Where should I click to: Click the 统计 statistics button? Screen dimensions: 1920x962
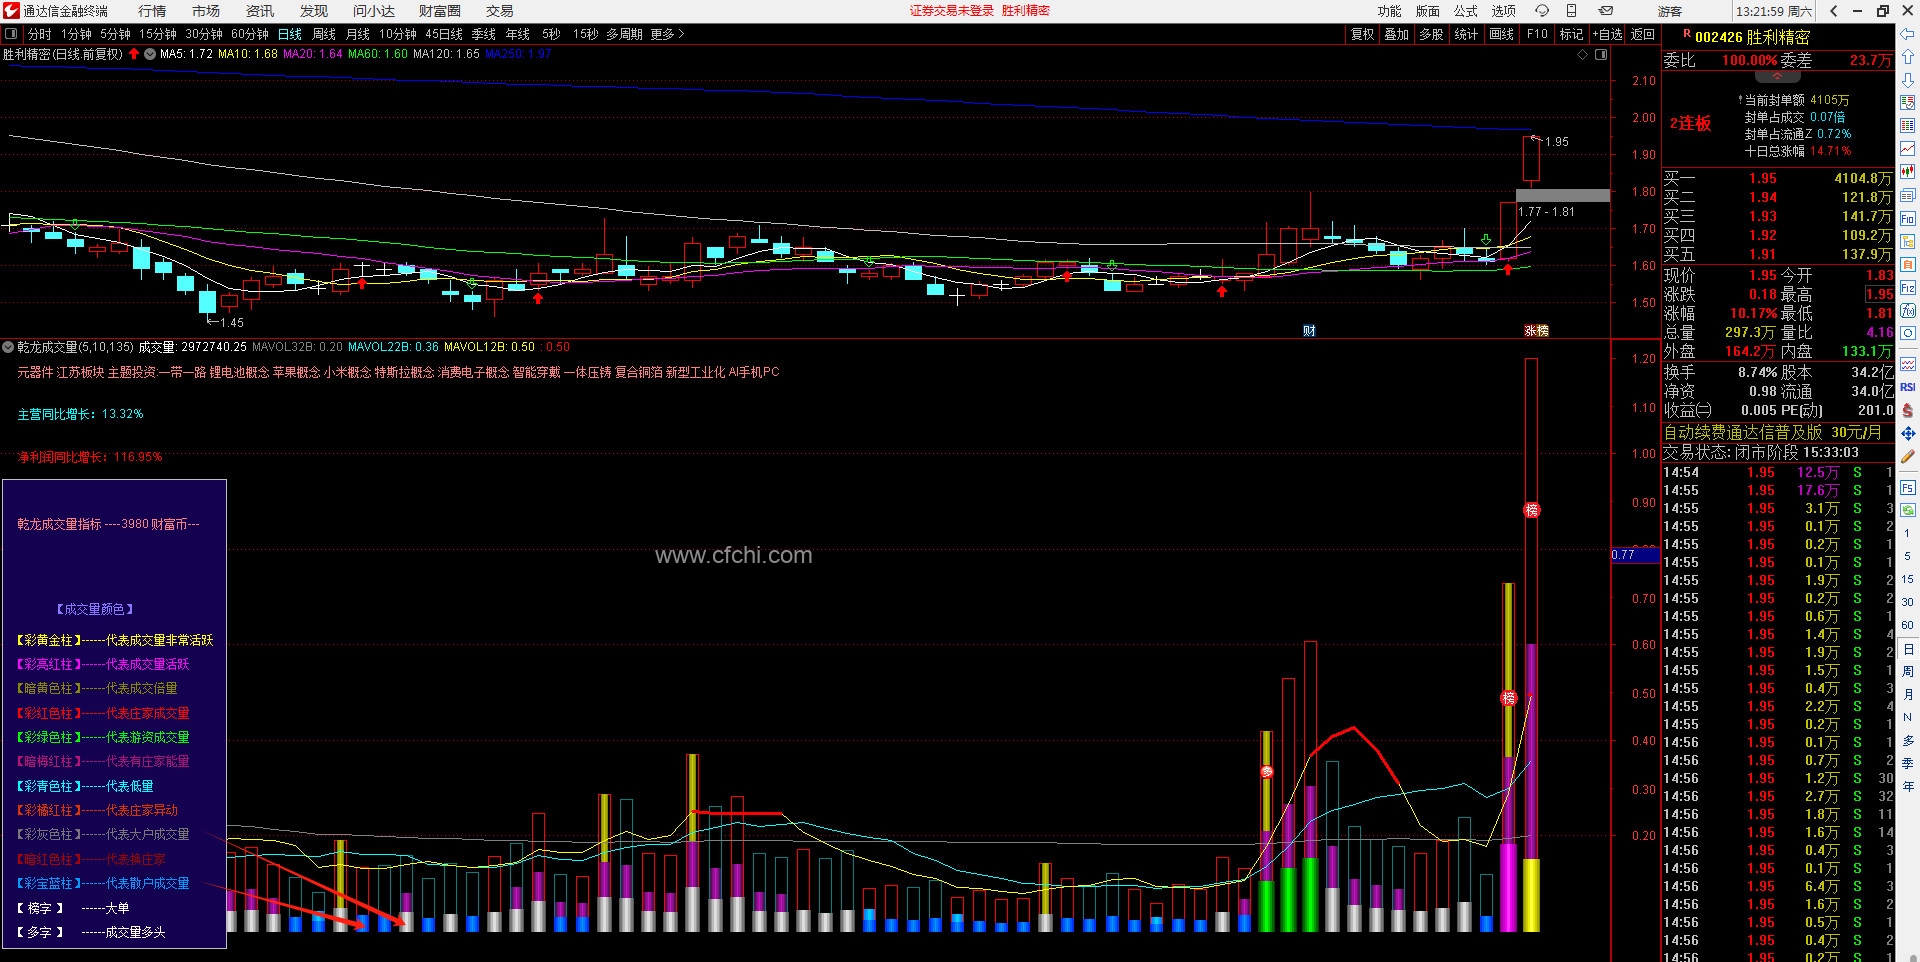1467,34
